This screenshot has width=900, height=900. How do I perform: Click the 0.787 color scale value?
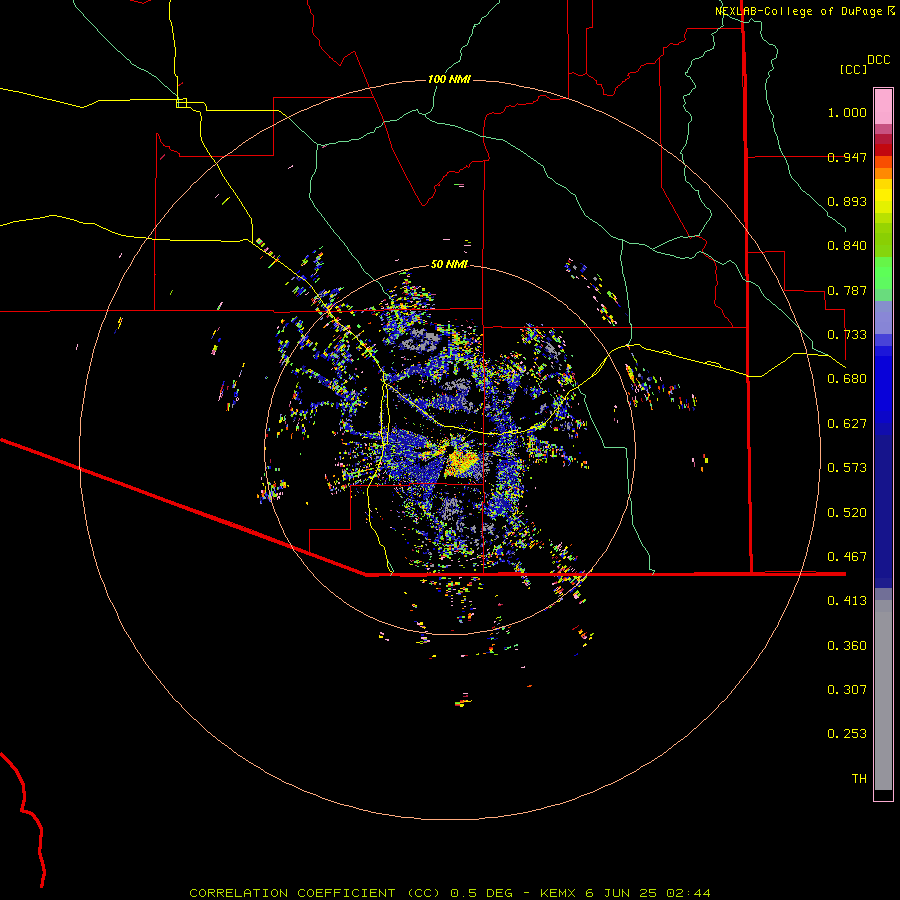[847, 290]
